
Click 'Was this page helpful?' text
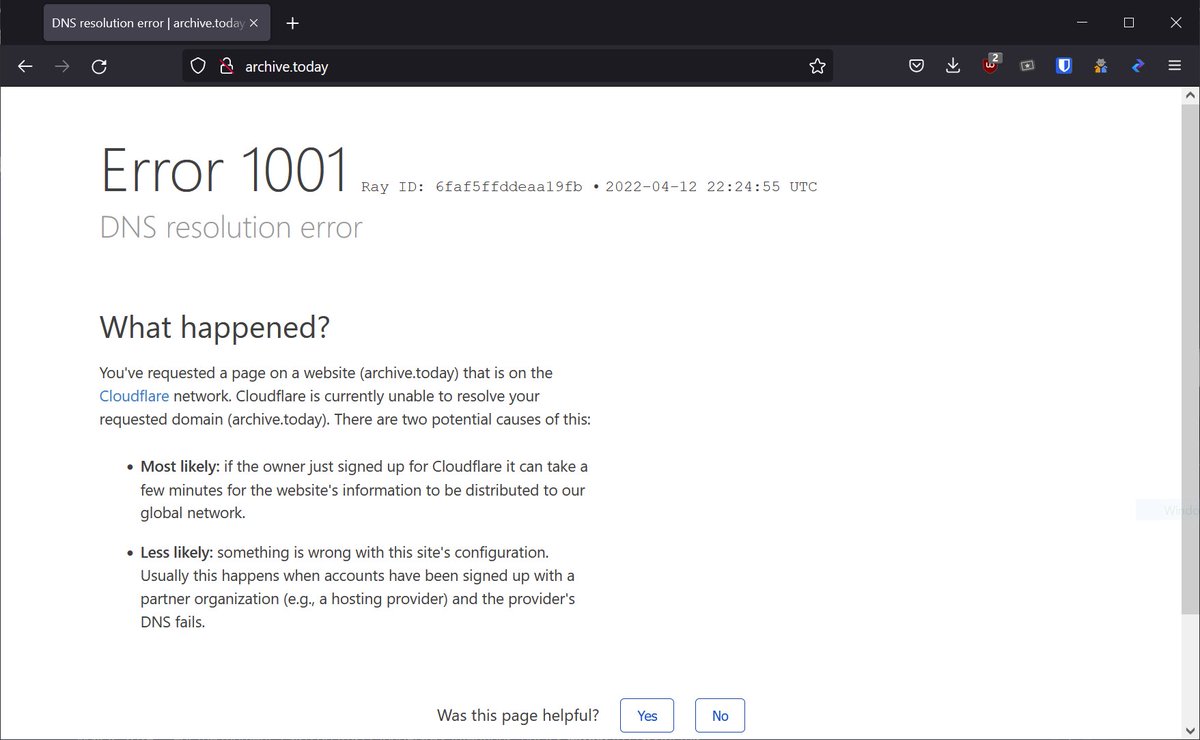(x=518, y=716)
